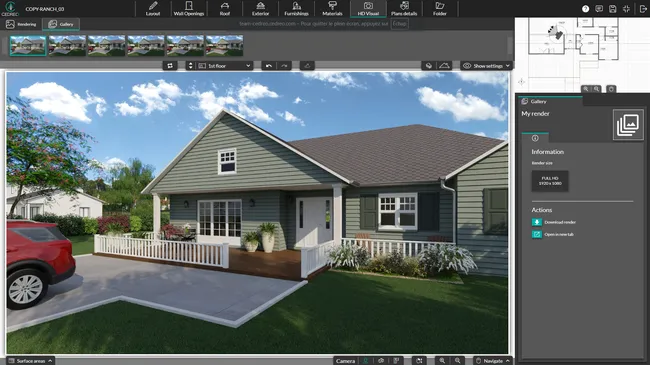This screenshot has width=650, height=365.
Task: Select the HD Visual tab
Action: pos(368,9)
